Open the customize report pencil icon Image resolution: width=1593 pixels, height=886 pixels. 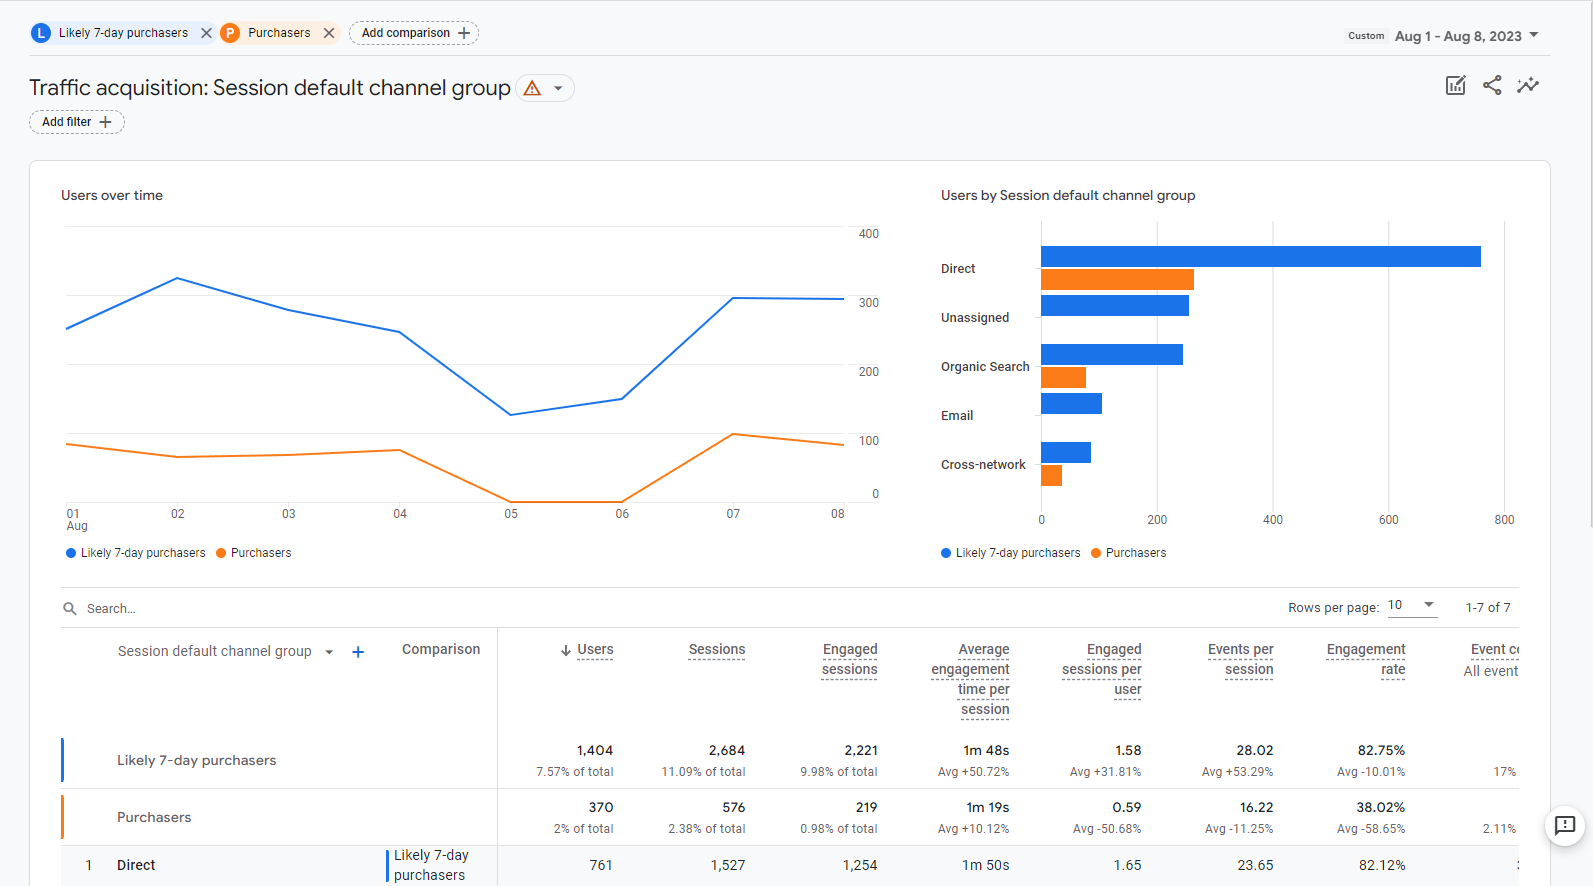[1455, 86]
